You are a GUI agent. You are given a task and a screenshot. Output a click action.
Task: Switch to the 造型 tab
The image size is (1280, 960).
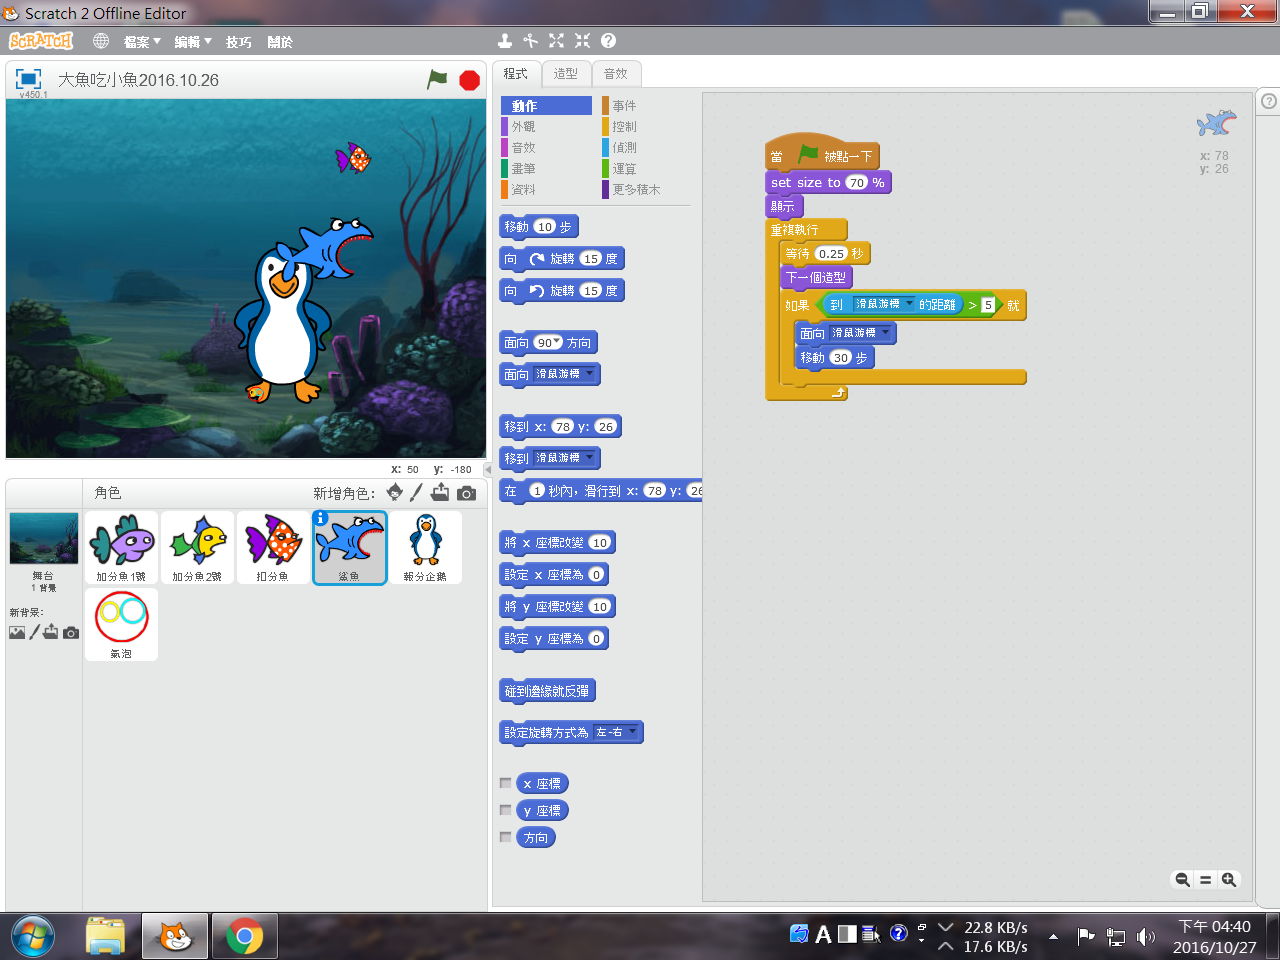[565, 74]
